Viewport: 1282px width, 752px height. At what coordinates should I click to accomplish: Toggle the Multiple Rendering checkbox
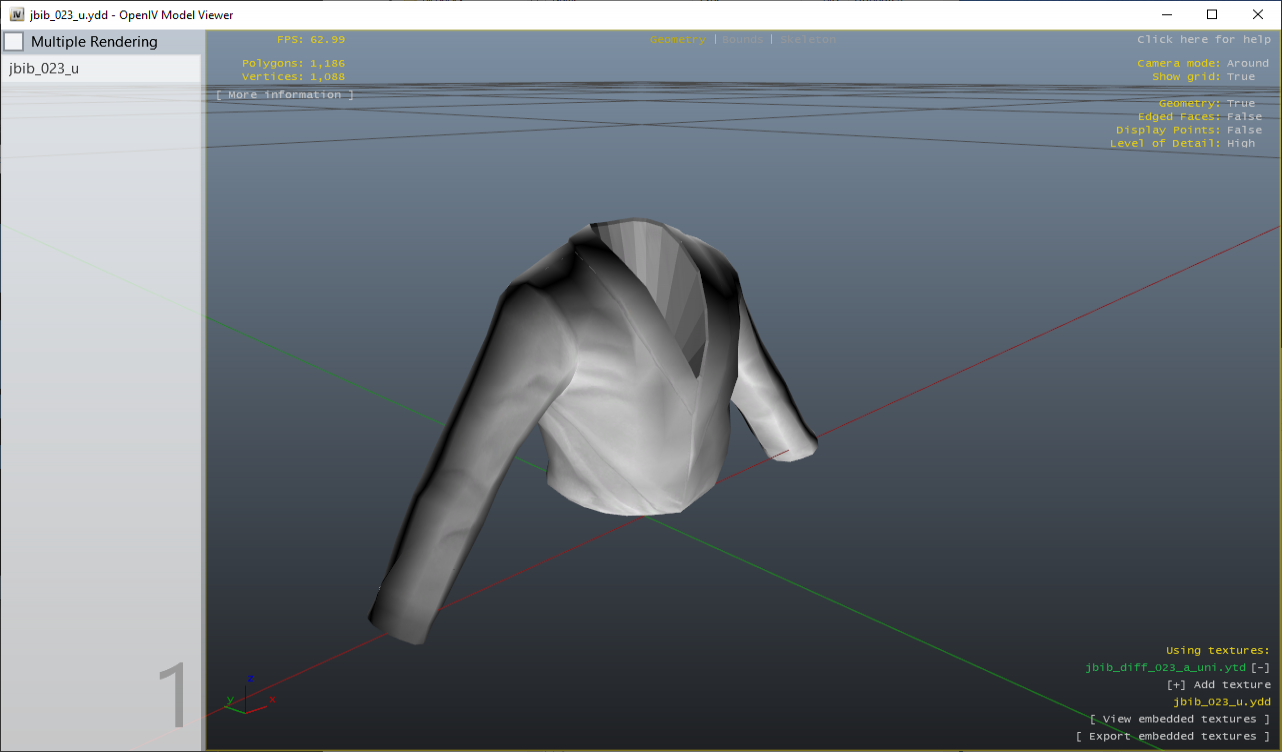pyautogui.click(x=14, y=41)
